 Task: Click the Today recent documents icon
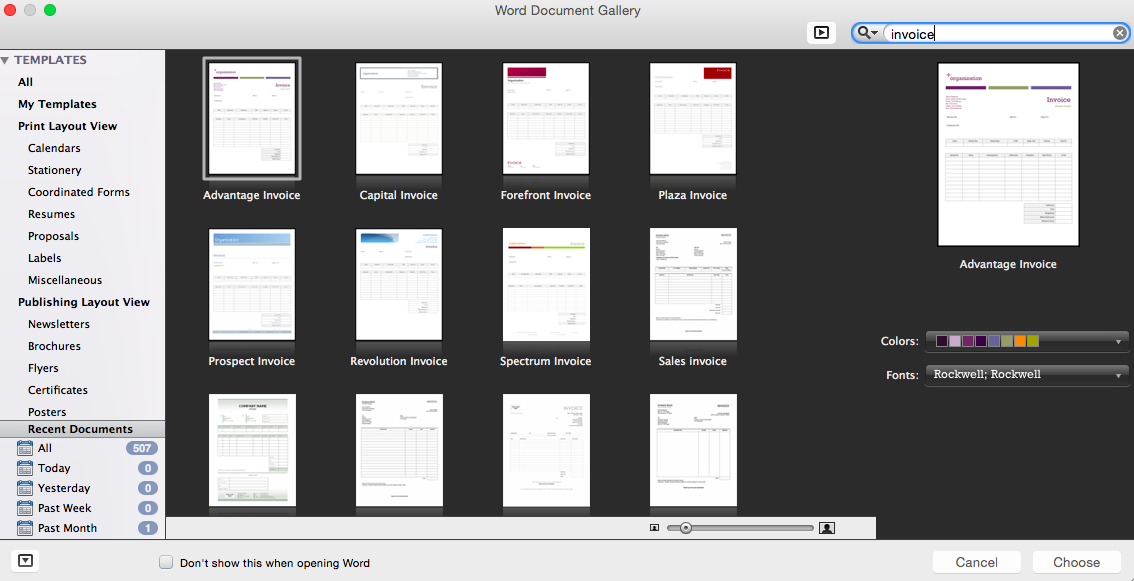[x=25, y=468]
